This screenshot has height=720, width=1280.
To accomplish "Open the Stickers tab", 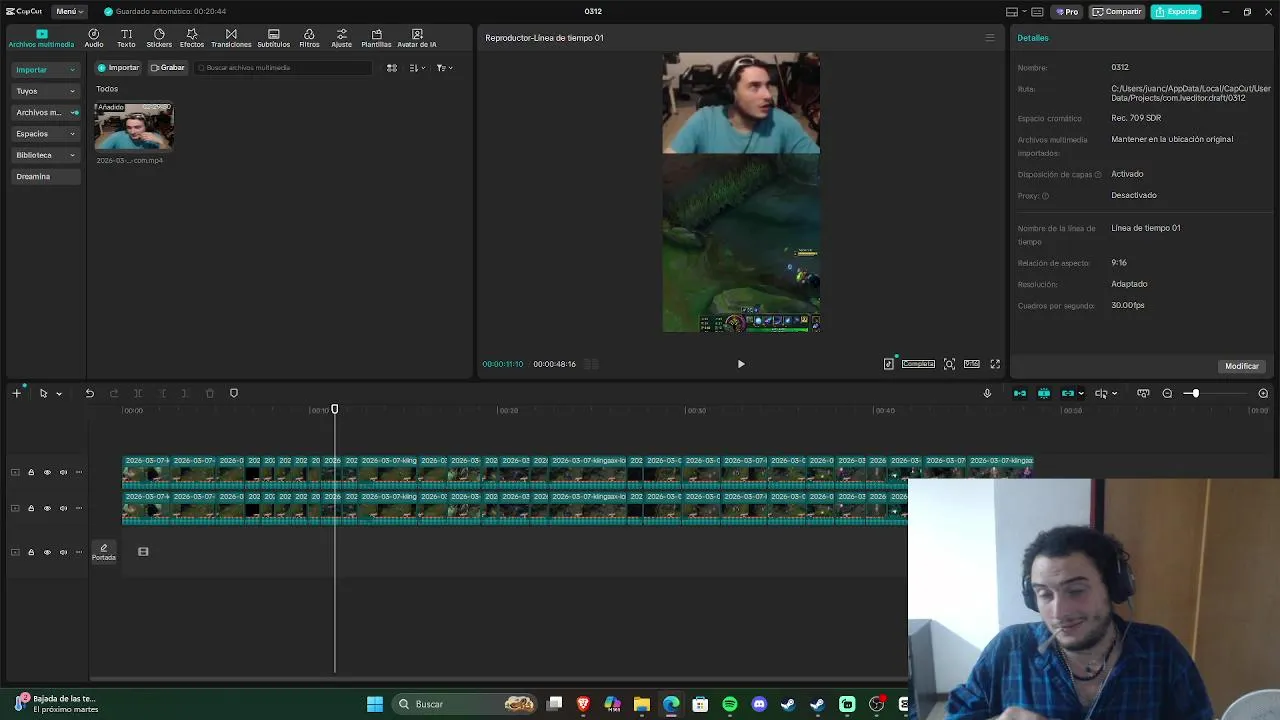I will point(159,38).
